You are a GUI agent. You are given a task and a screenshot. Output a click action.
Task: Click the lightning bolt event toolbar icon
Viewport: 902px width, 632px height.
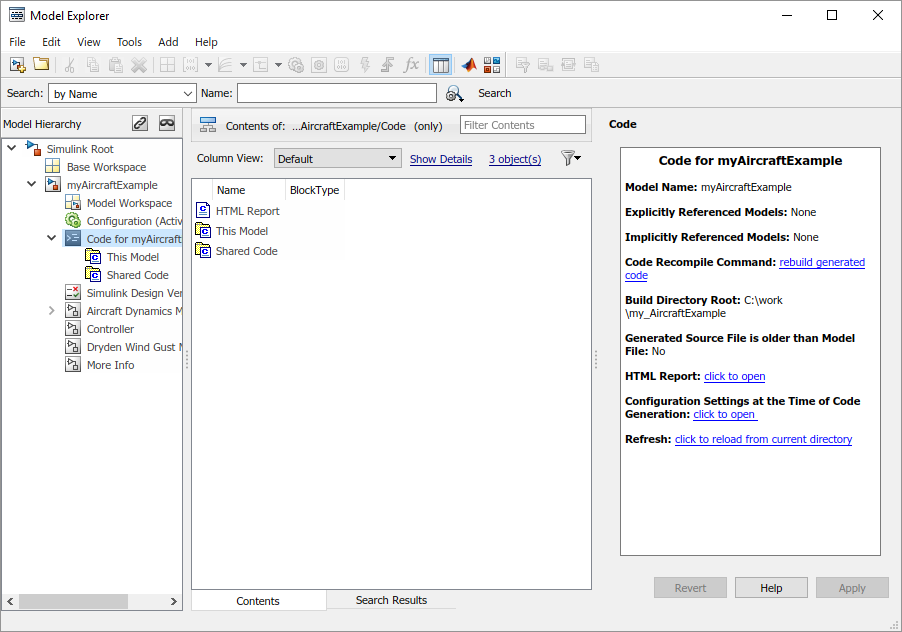365,65
